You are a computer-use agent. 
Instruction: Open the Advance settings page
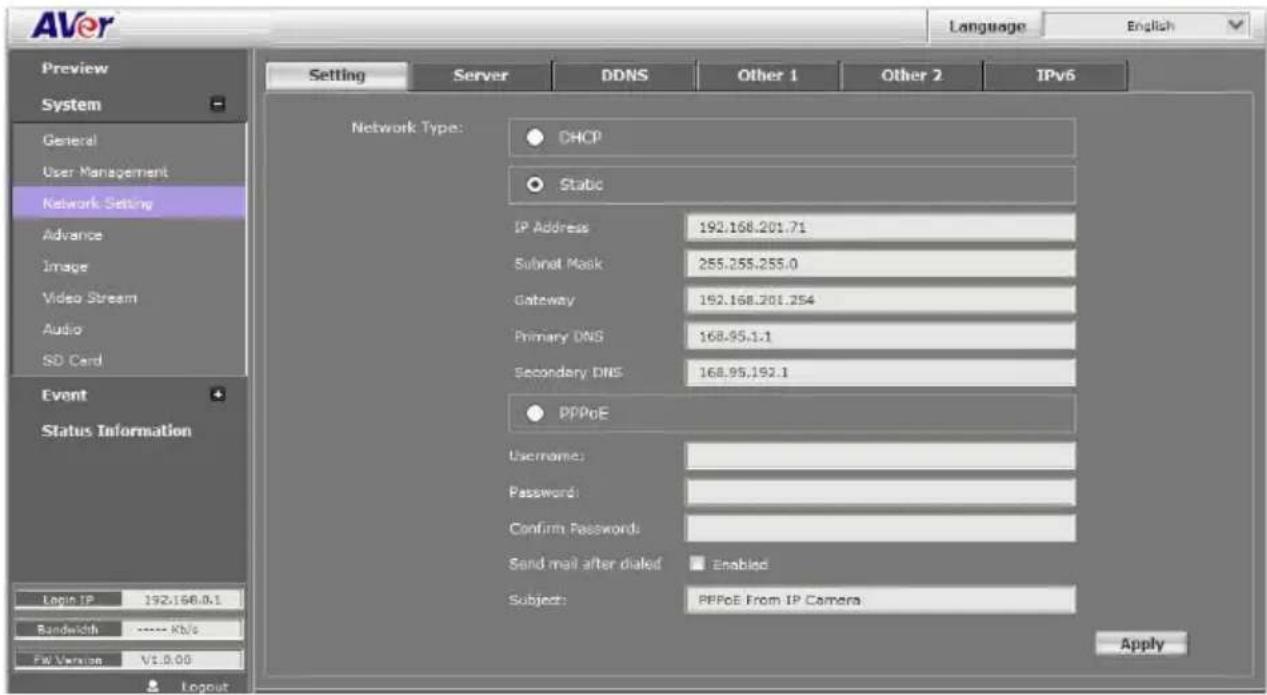point(72,235)
